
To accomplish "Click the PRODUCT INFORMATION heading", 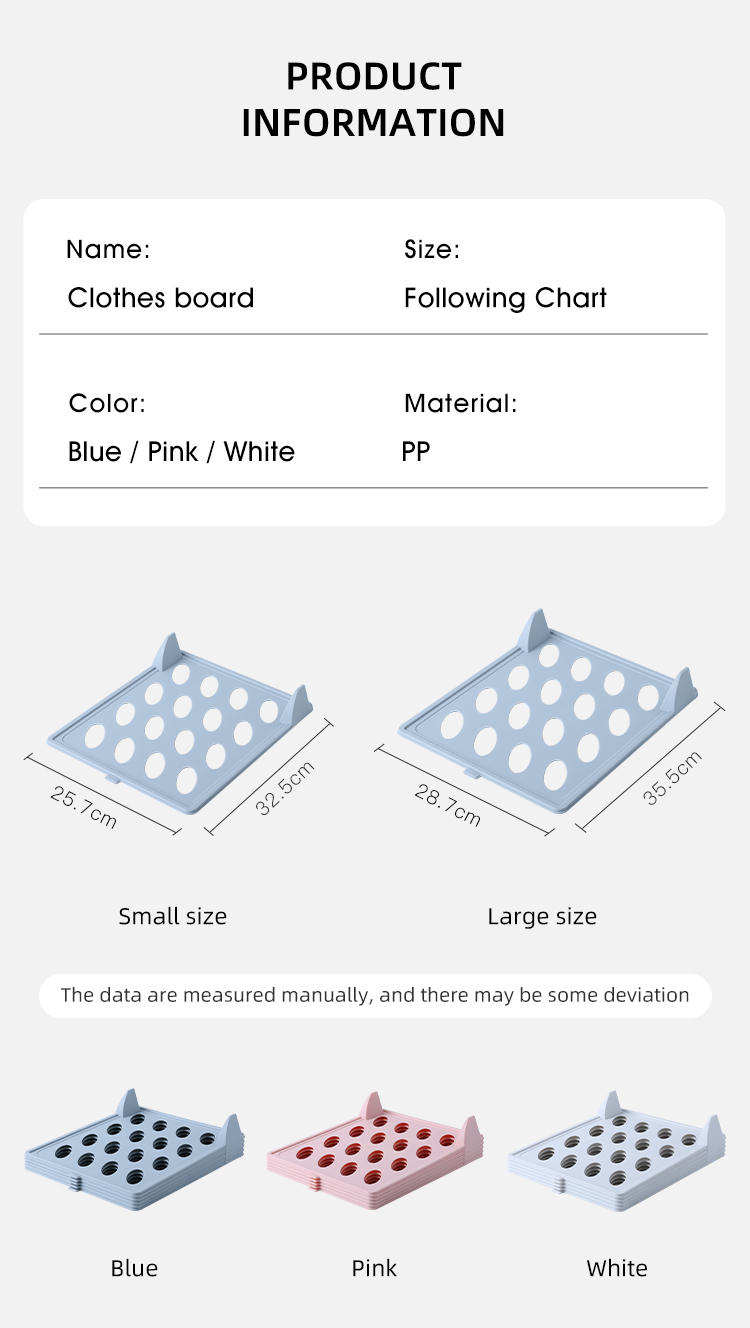I will pyautogui.click(x=373, y=99).
